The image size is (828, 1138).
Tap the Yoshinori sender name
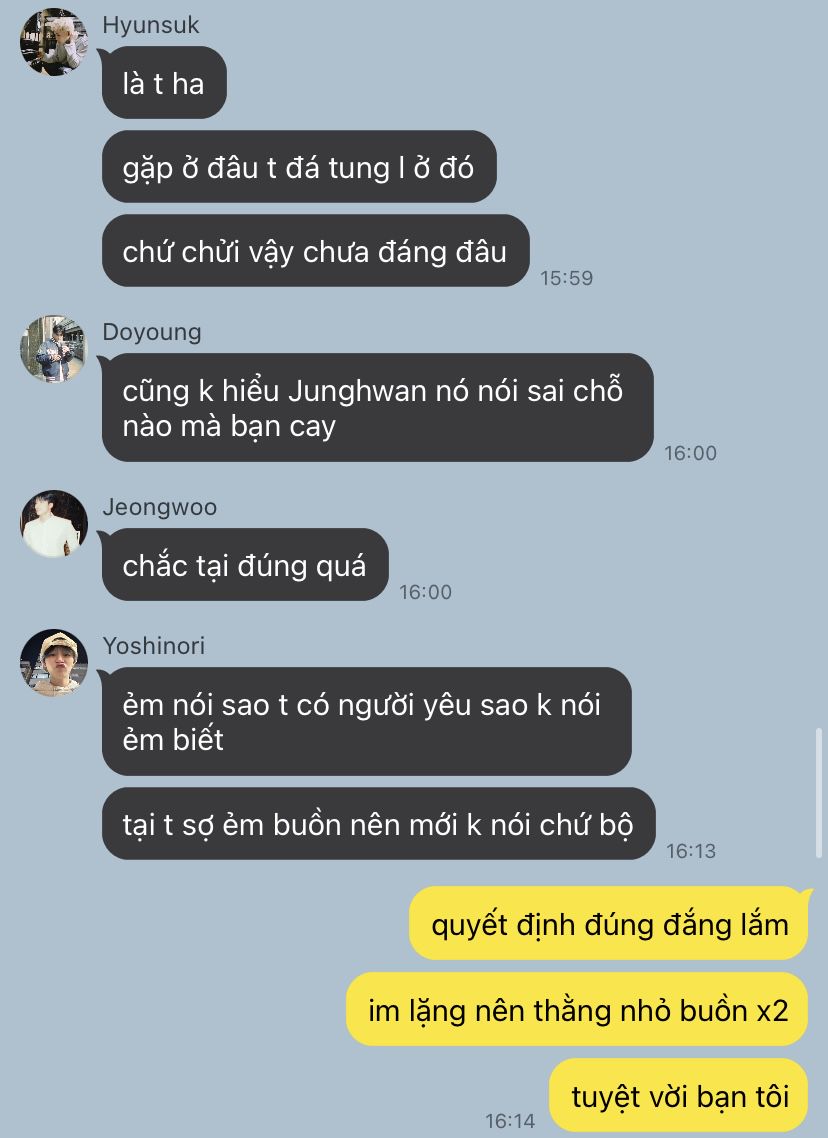tap(154, 645)
